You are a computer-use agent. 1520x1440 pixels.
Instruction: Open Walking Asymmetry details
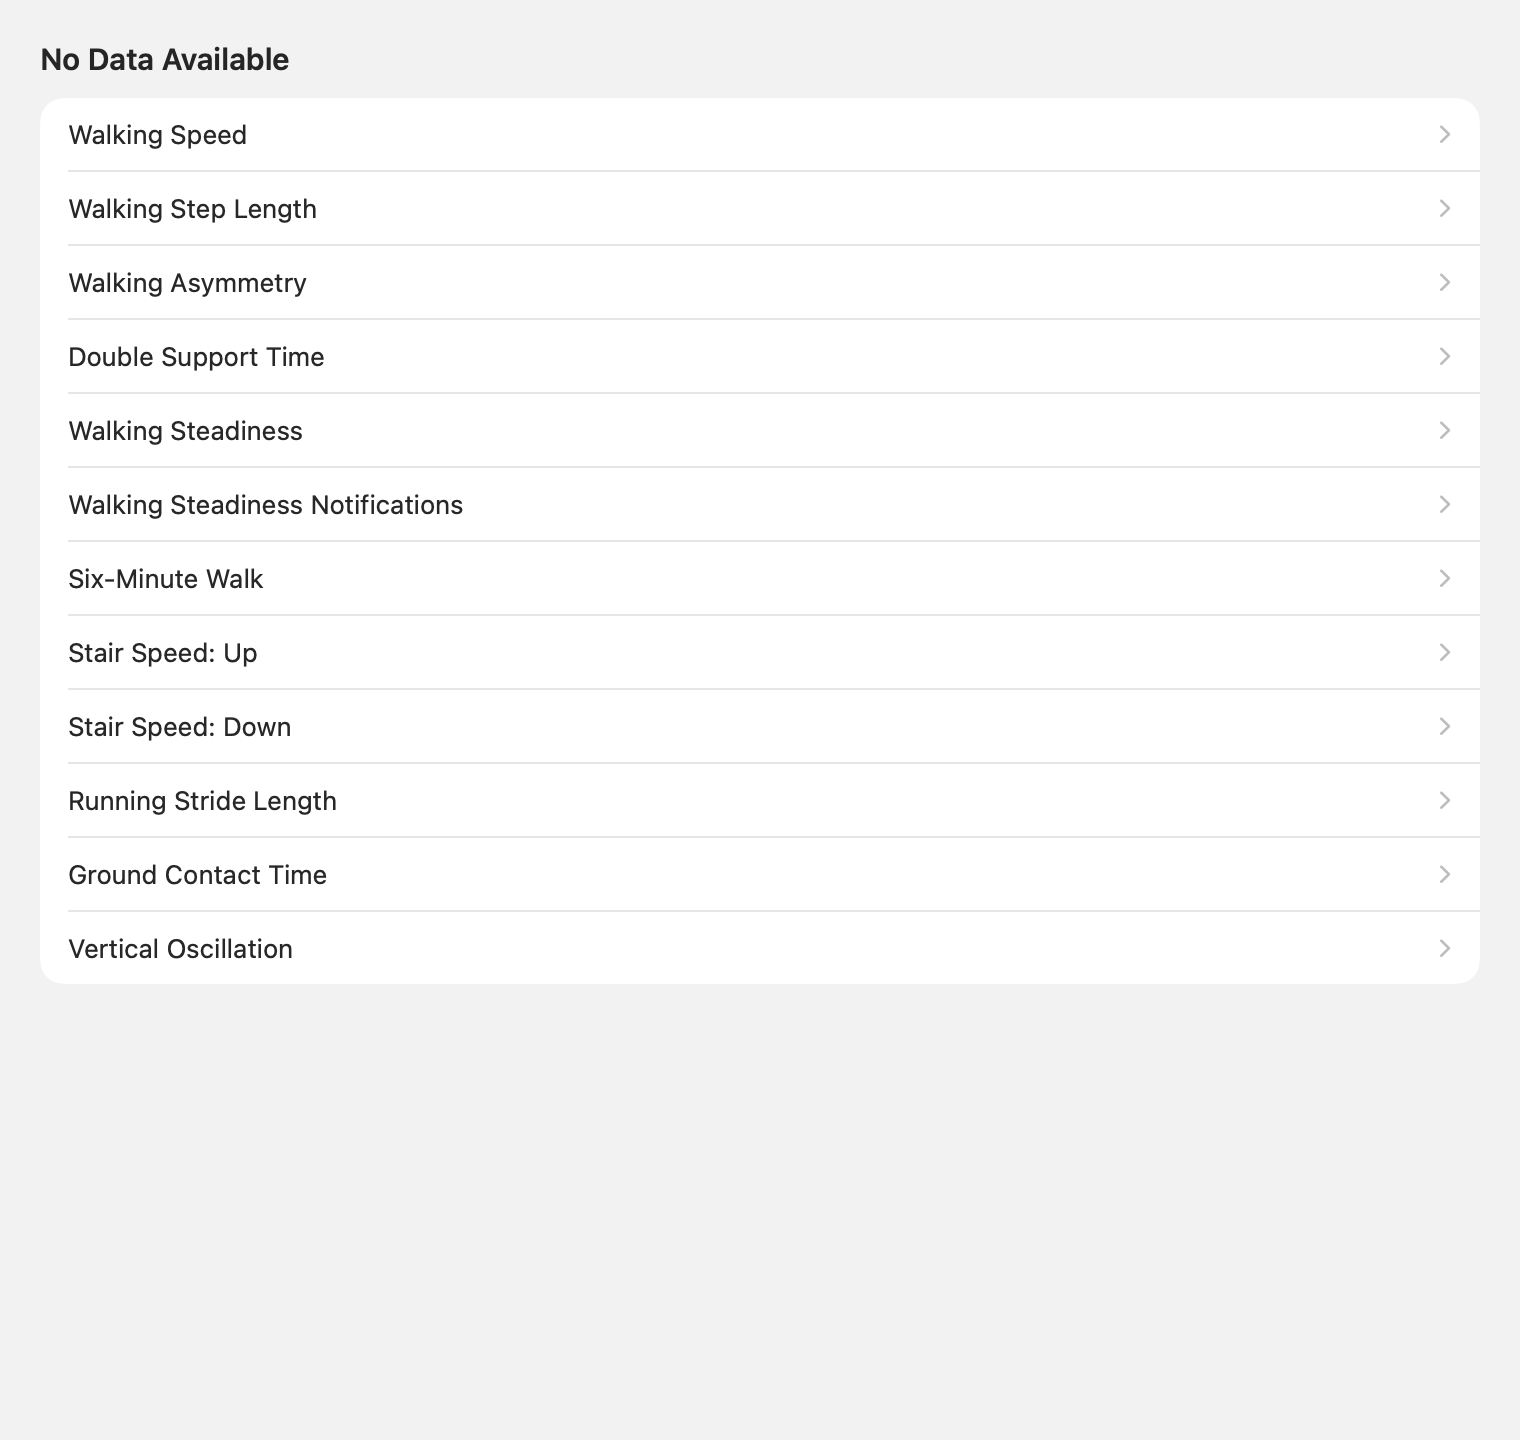[x=760, y=283]
